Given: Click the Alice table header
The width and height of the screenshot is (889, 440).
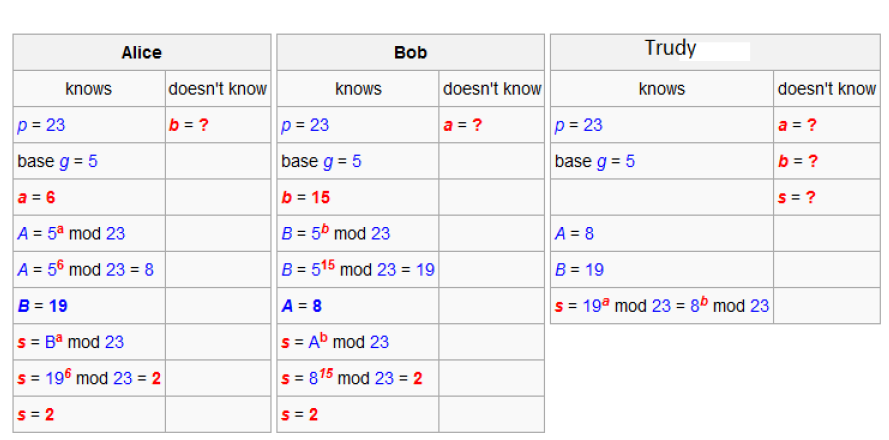Looking at the screenshot, I should pos(141,53).
